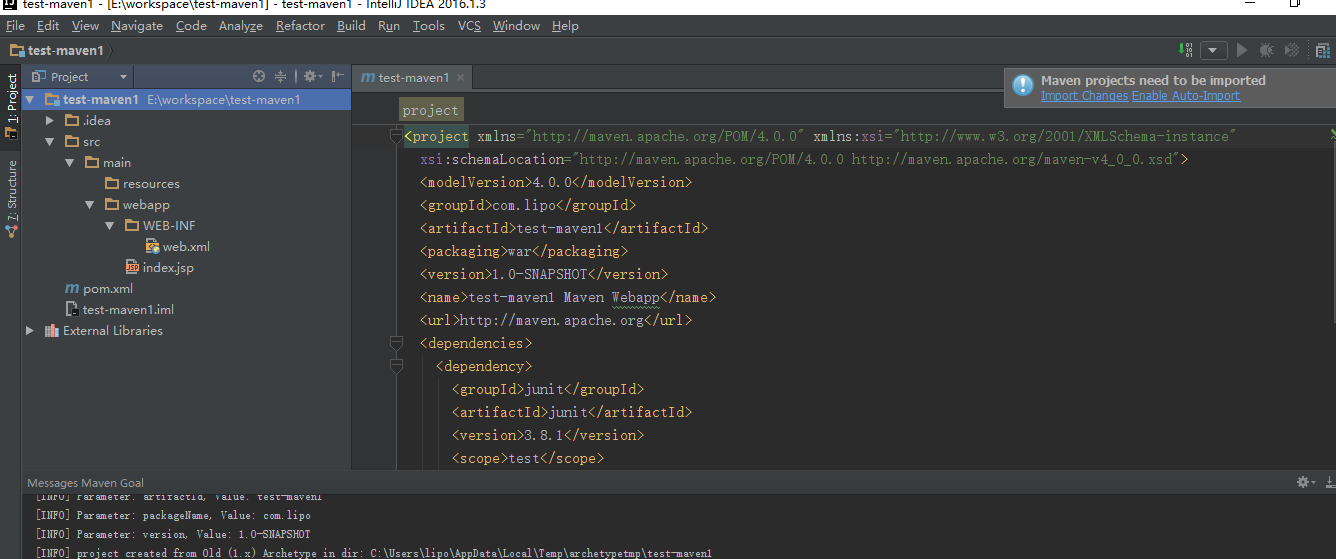
Task: Select pom.xml in project tree
Action: 107,288
